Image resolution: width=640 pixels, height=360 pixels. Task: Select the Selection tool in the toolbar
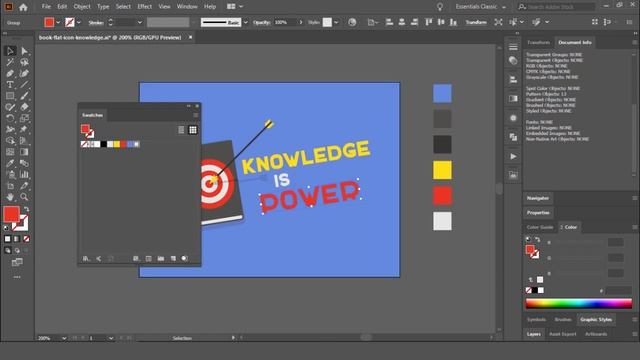10,51
